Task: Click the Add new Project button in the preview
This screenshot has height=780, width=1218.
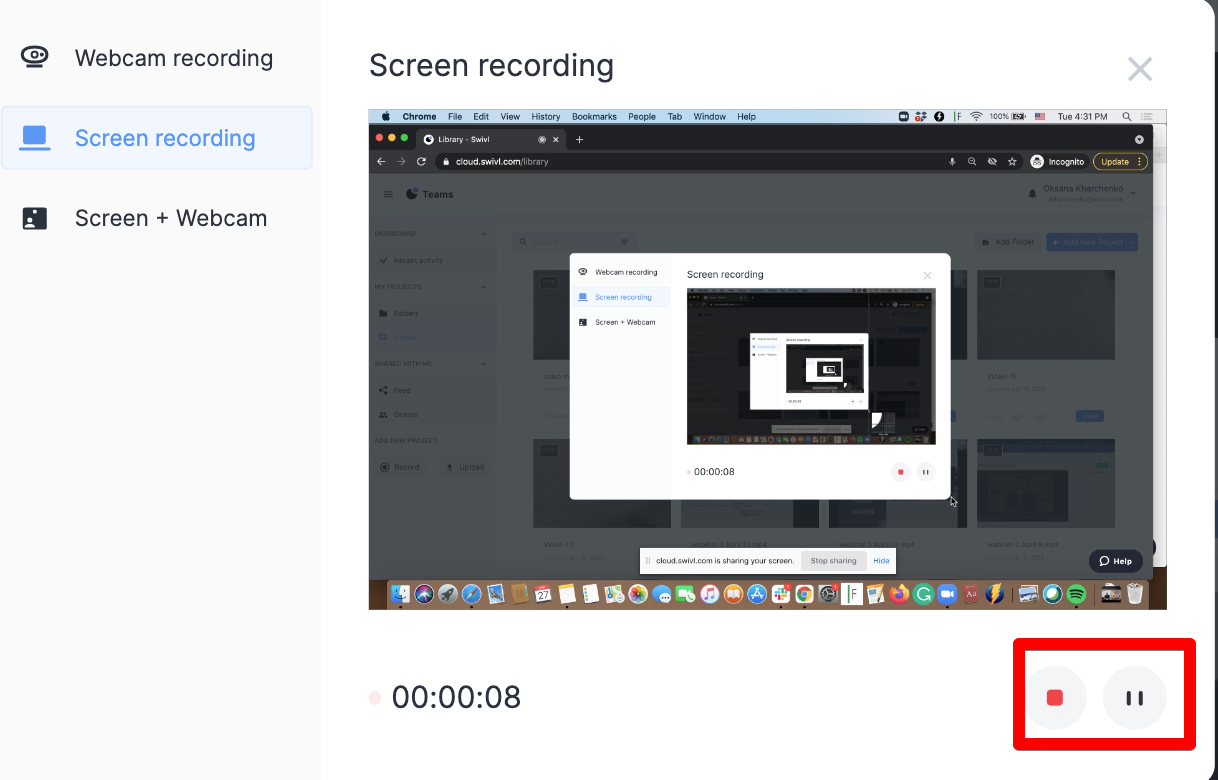Action: point(1092,242)
